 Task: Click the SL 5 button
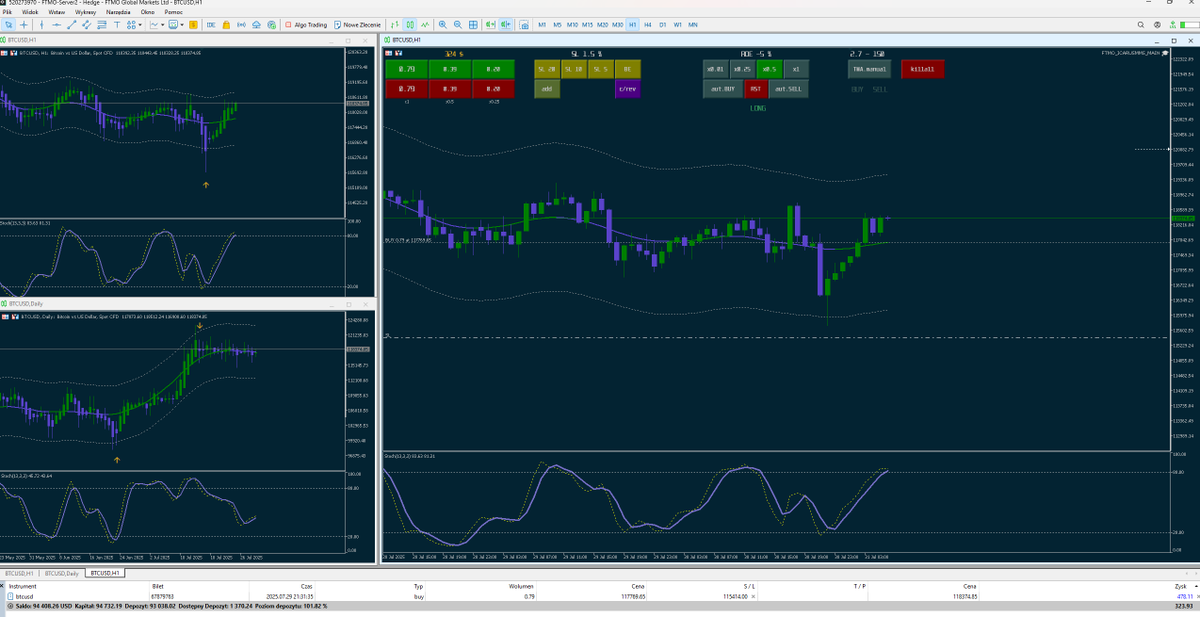click(x=599, y=69)
